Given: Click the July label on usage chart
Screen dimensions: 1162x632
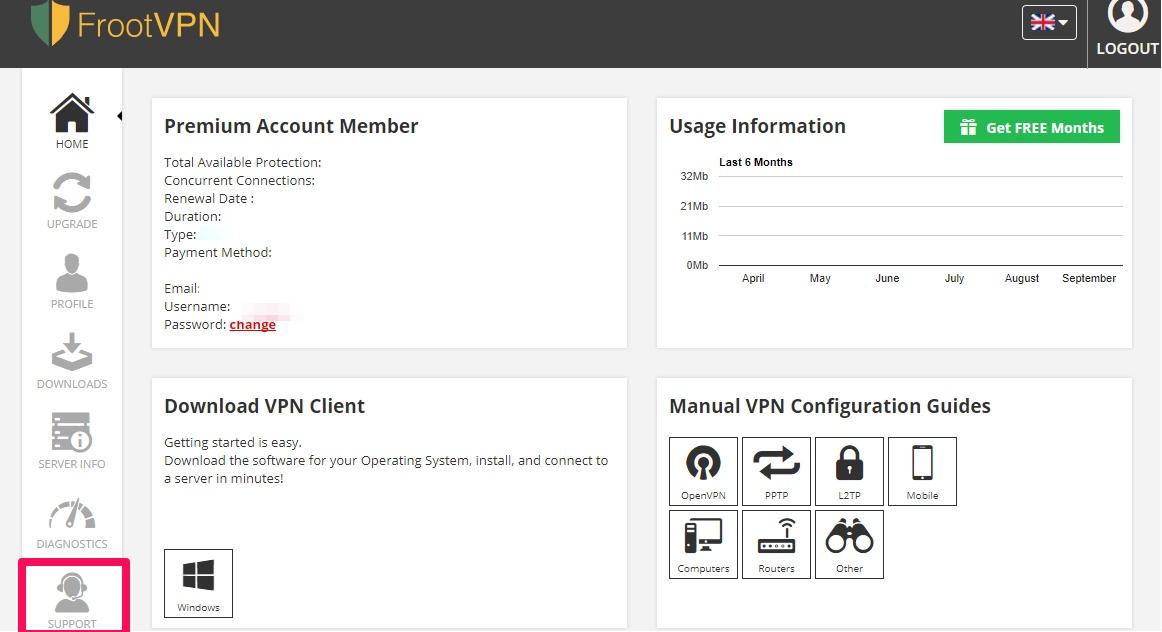Looking at the screenshot, I should click(954, 279).
